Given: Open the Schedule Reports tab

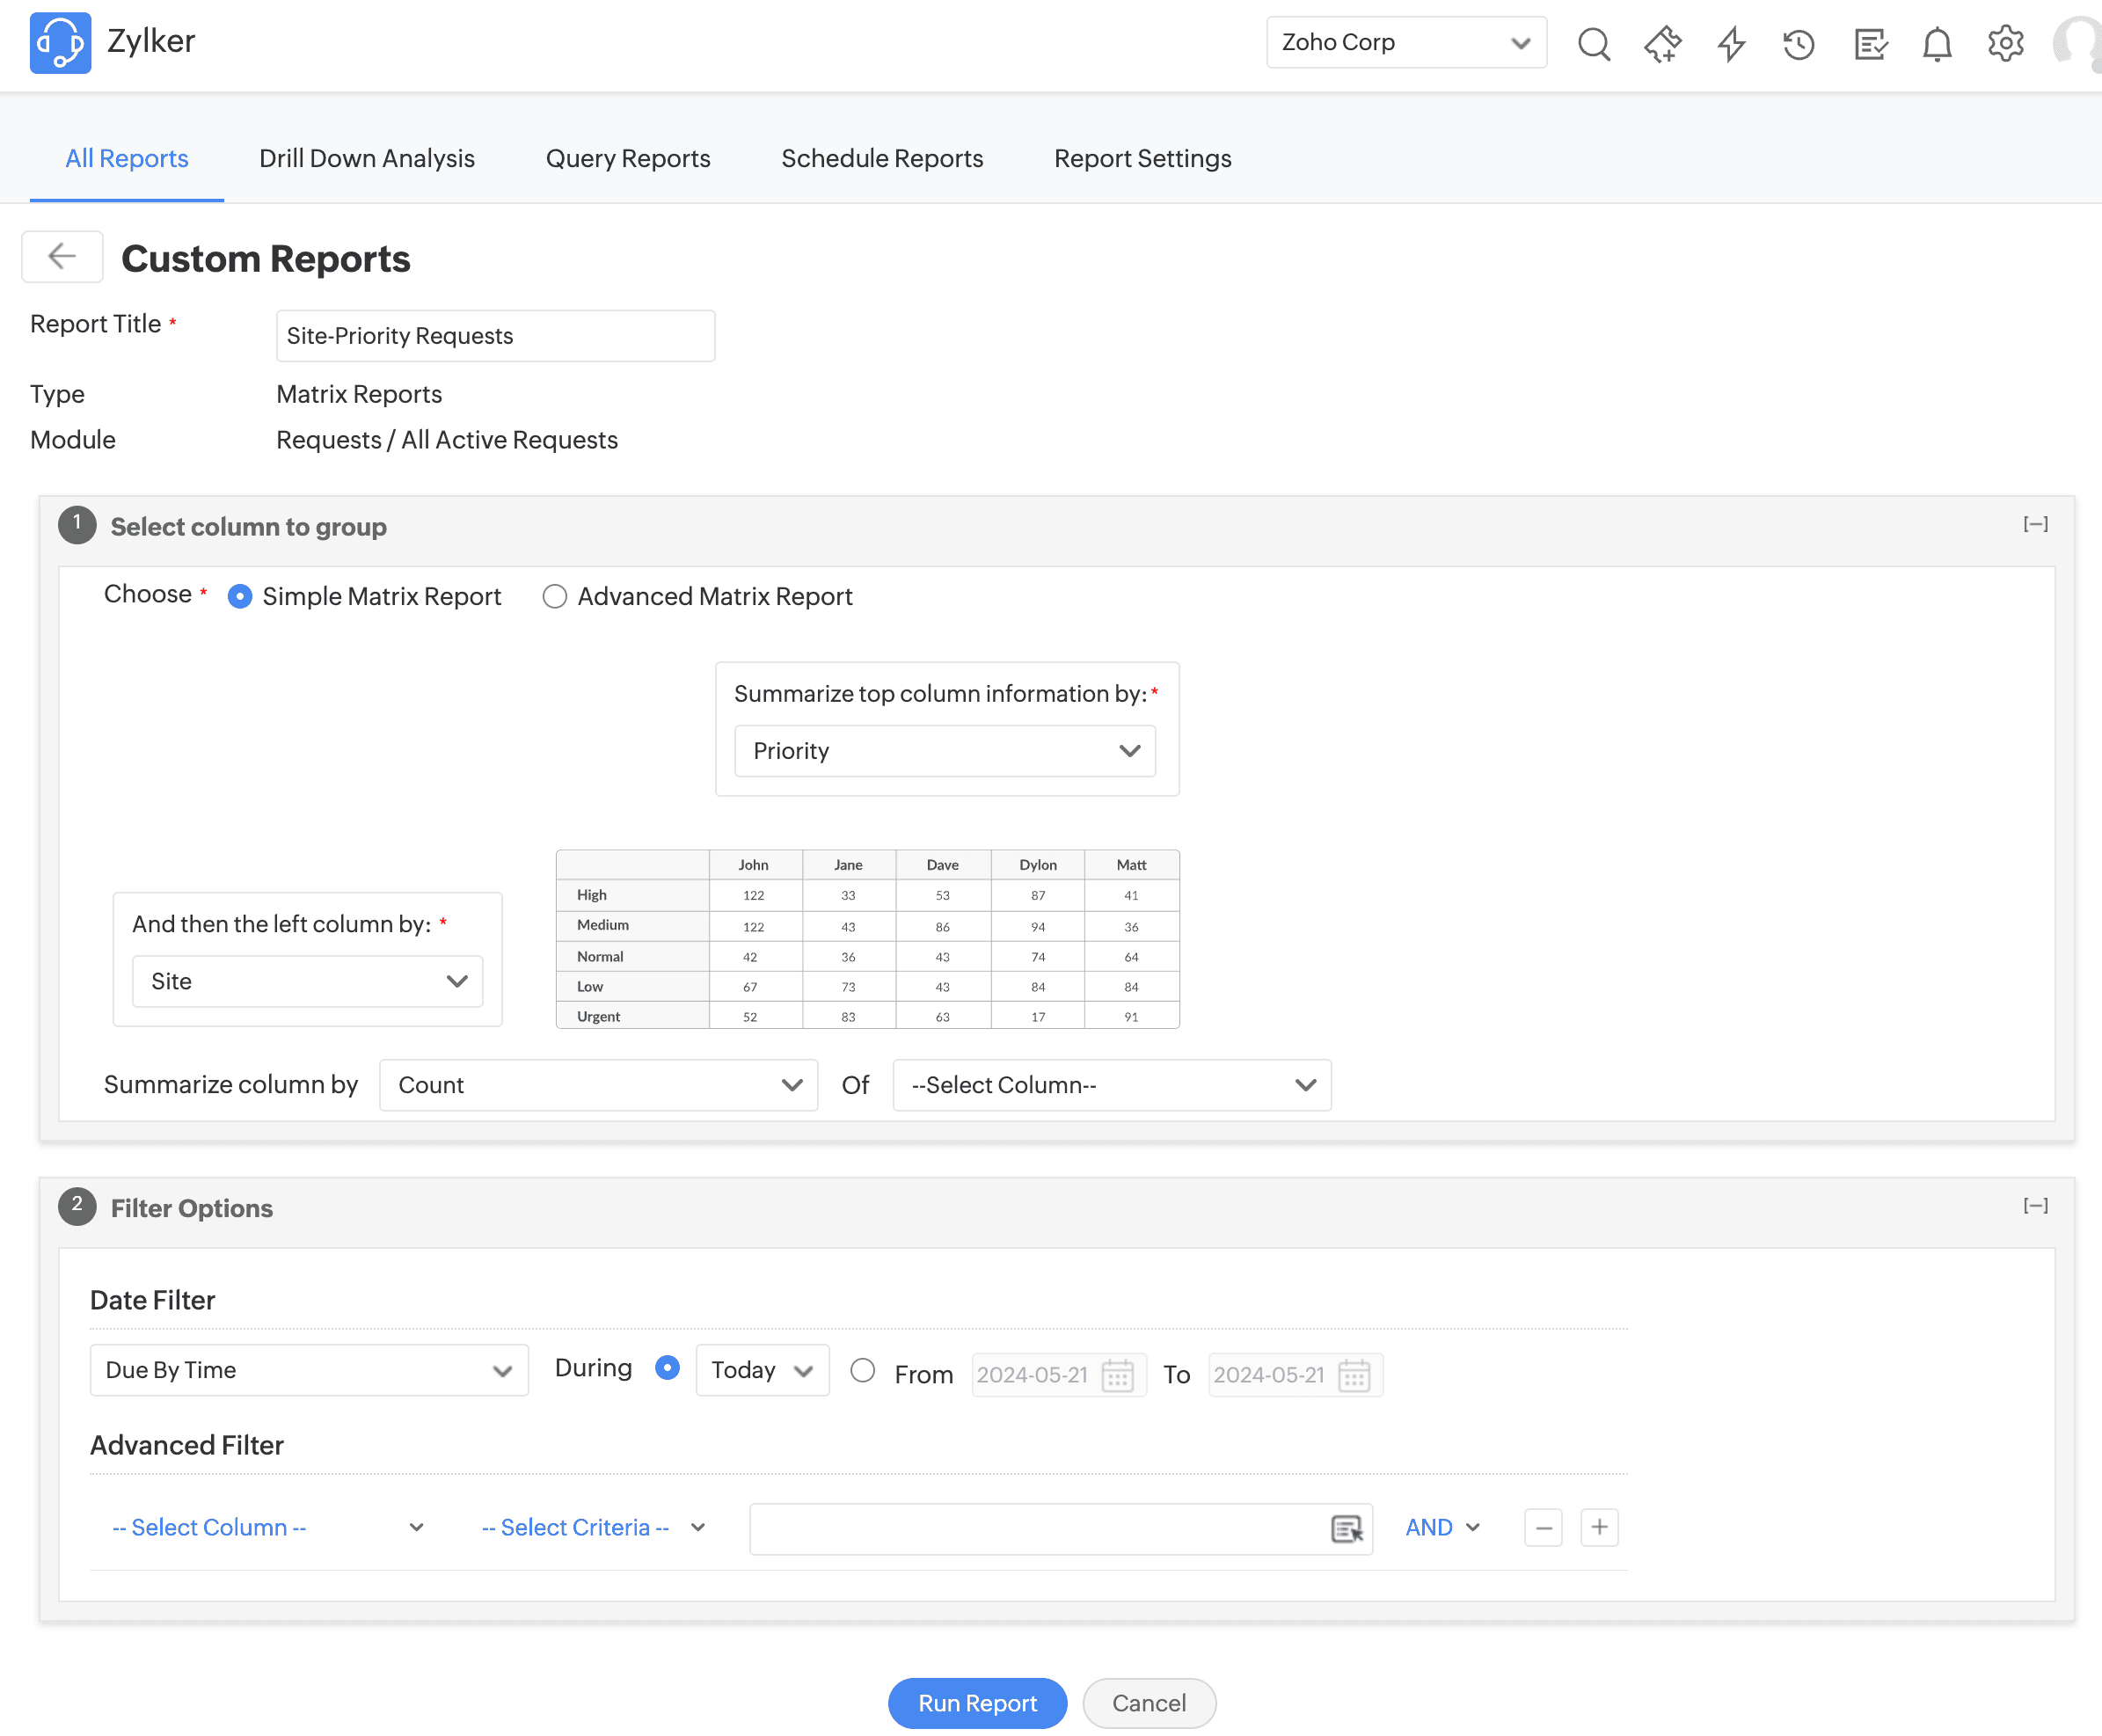Looking at the screenshot, I should click(881, 158).
